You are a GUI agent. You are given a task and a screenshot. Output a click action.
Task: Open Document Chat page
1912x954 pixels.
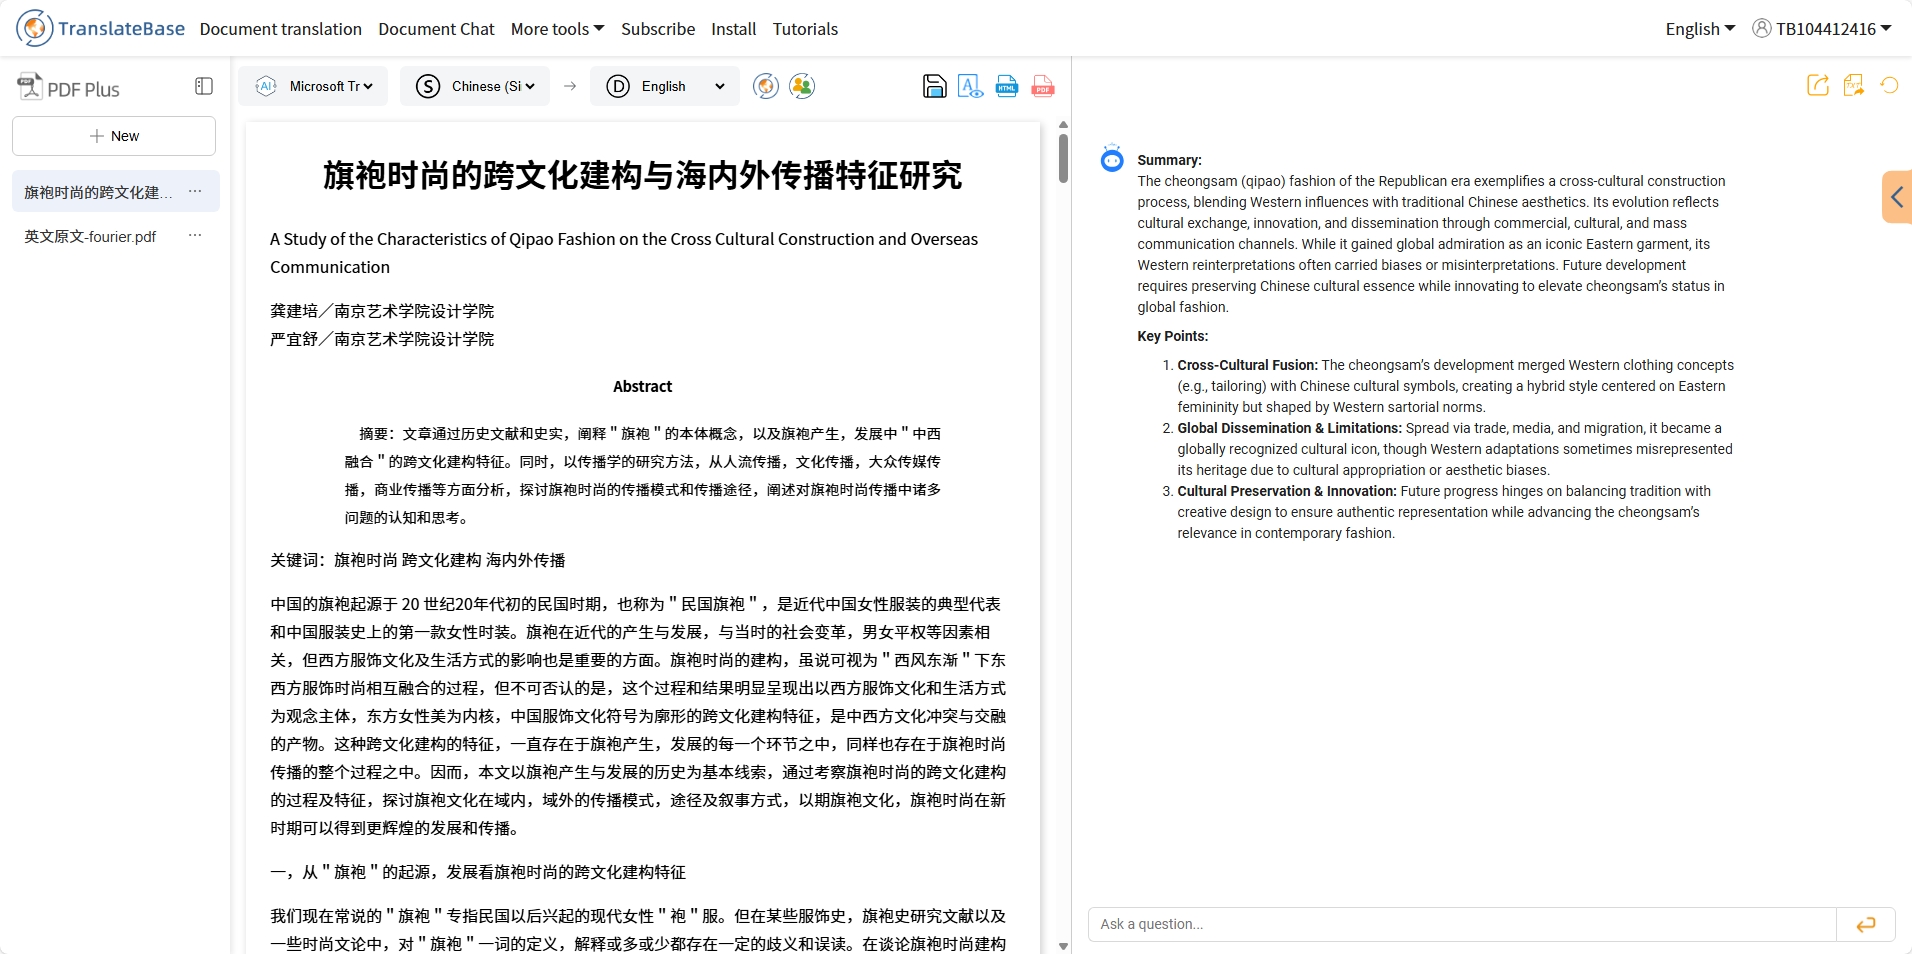pos(436,29)
